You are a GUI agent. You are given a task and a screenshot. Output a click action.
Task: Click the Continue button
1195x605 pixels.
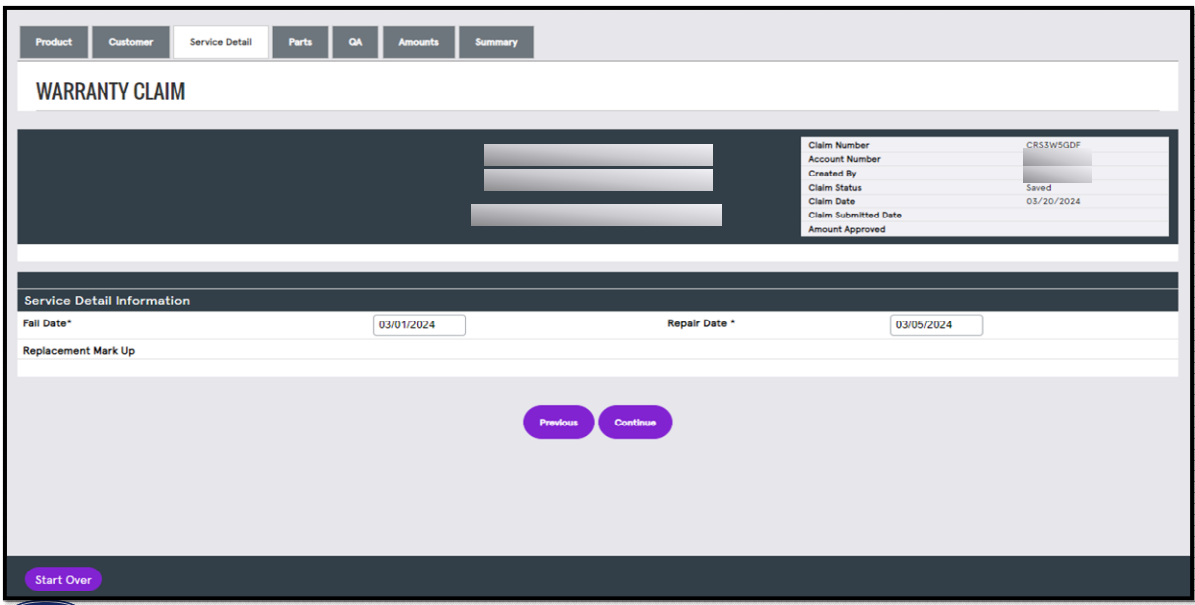pos(635,421)
